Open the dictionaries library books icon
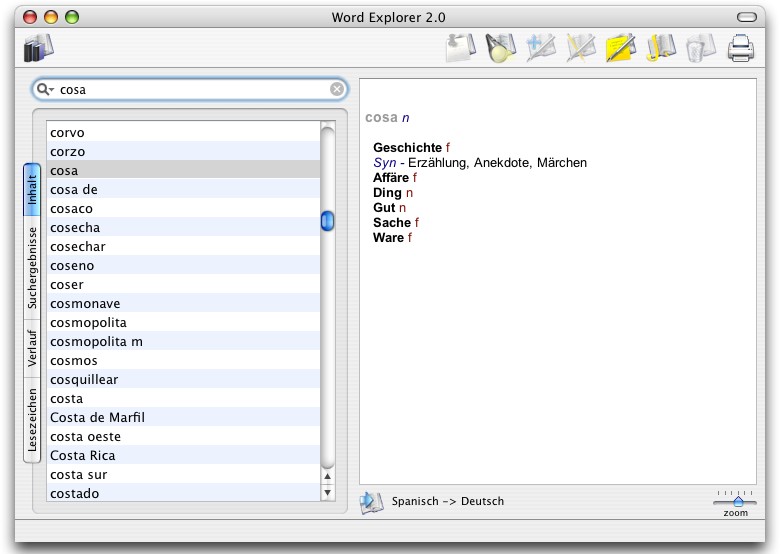The image size is (783, 554). (x=38, y=48)
